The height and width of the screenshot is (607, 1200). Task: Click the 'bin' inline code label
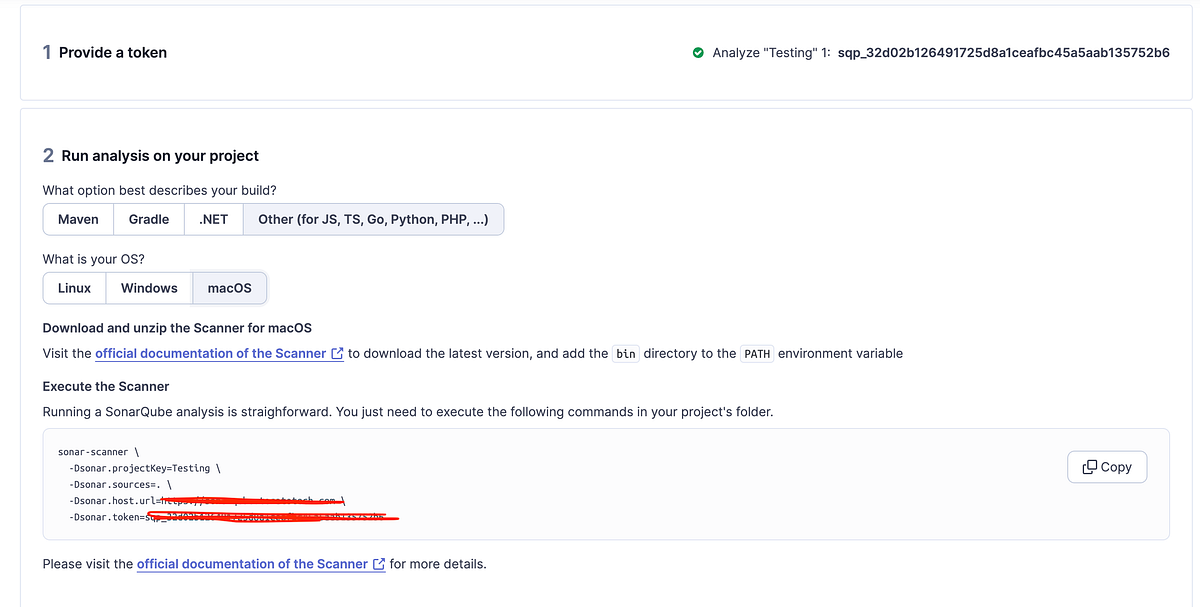tap(626, 354)
